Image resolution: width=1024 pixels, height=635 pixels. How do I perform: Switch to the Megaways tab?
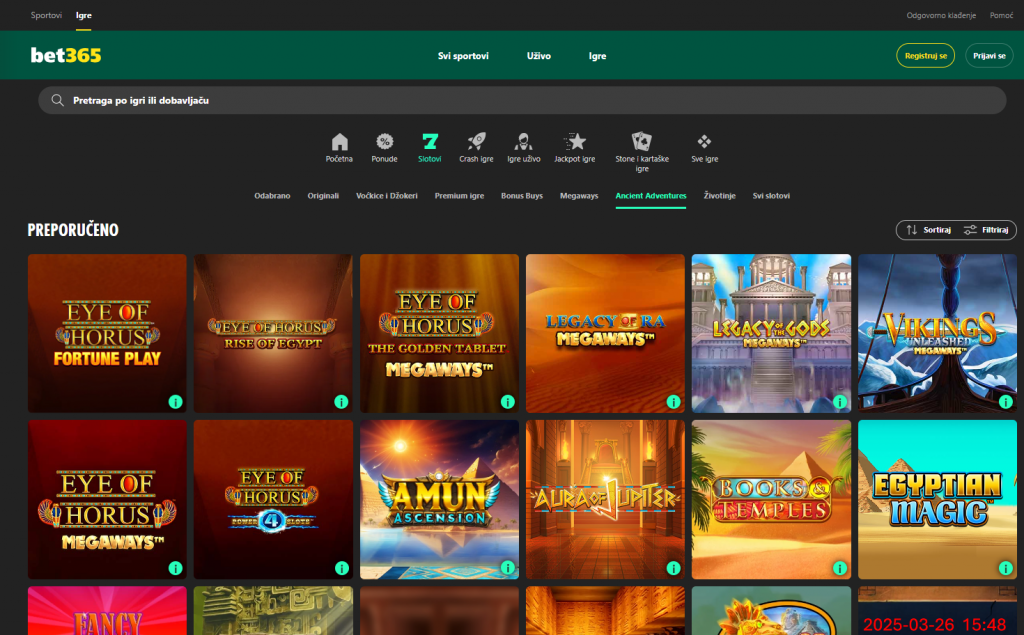[579, 195]
